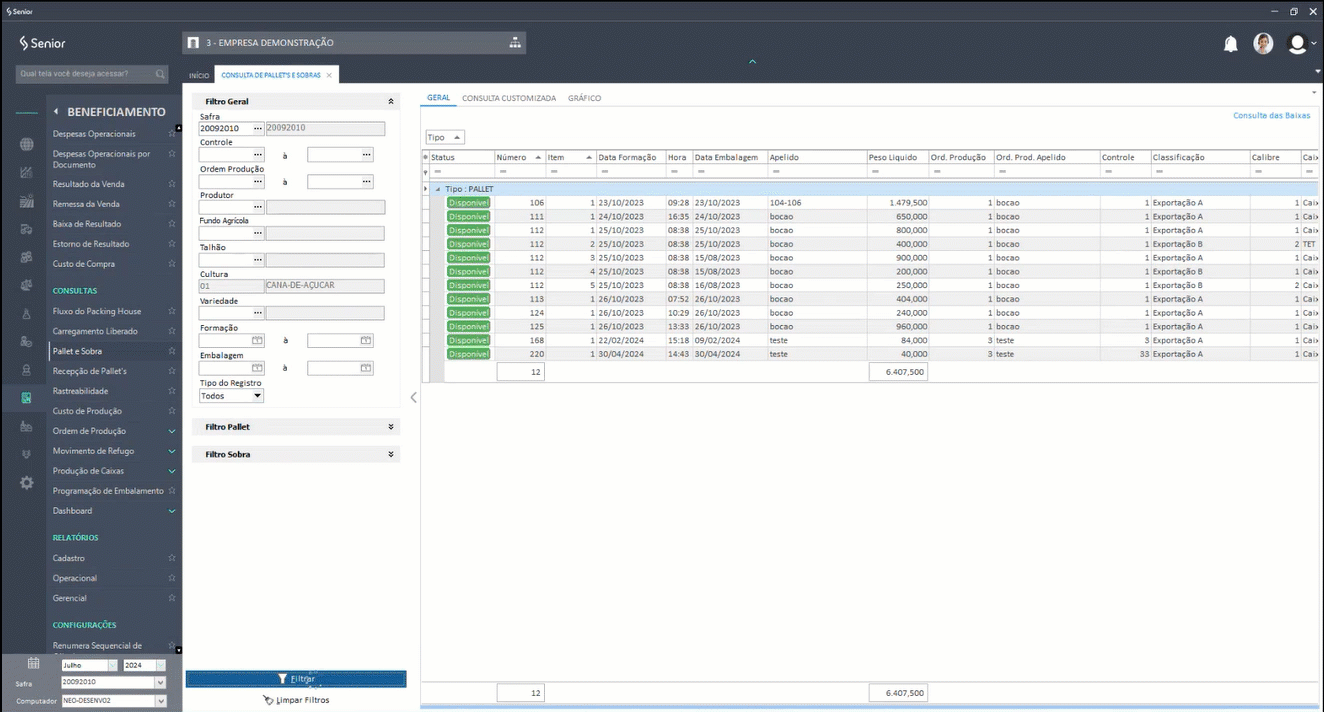Click Limpar Filtros button
The height and width of the screenshot is (712, 1324).
[296, 700]
